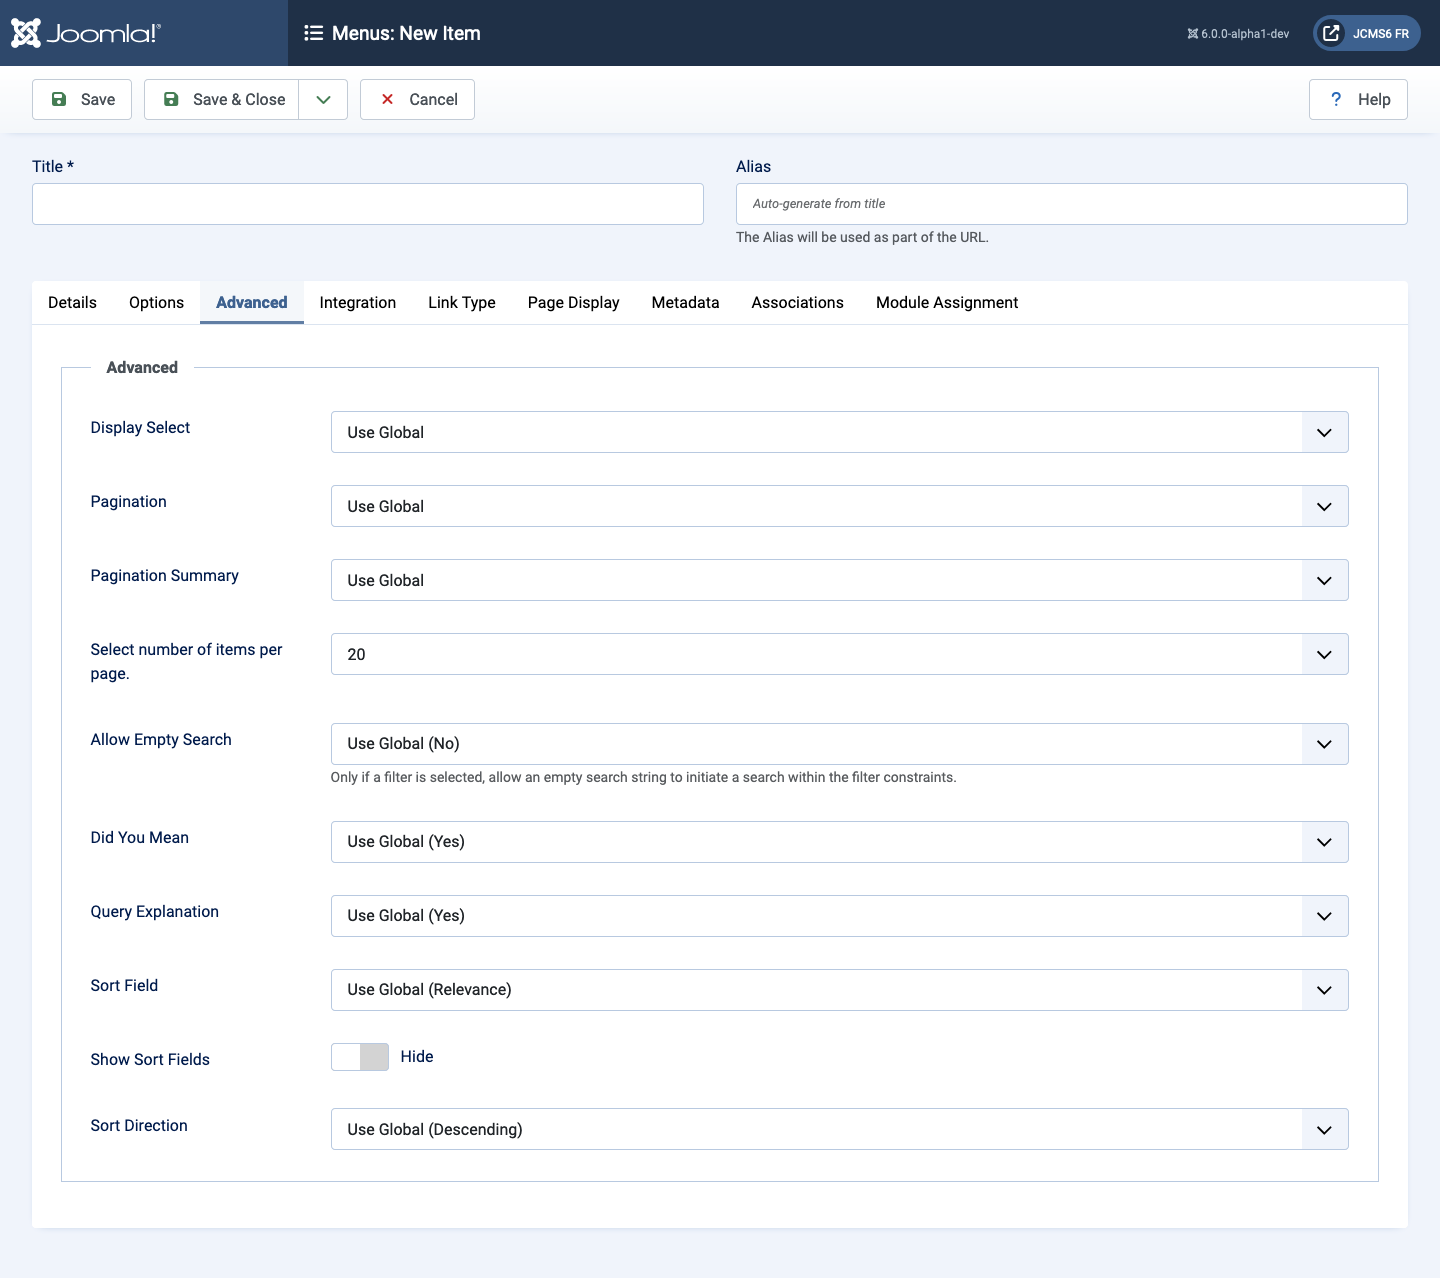The width and height of the screenshot is (1440, 1278).
Task: Click the Menus: New Item page title
Action: click(x=406, y=33)
